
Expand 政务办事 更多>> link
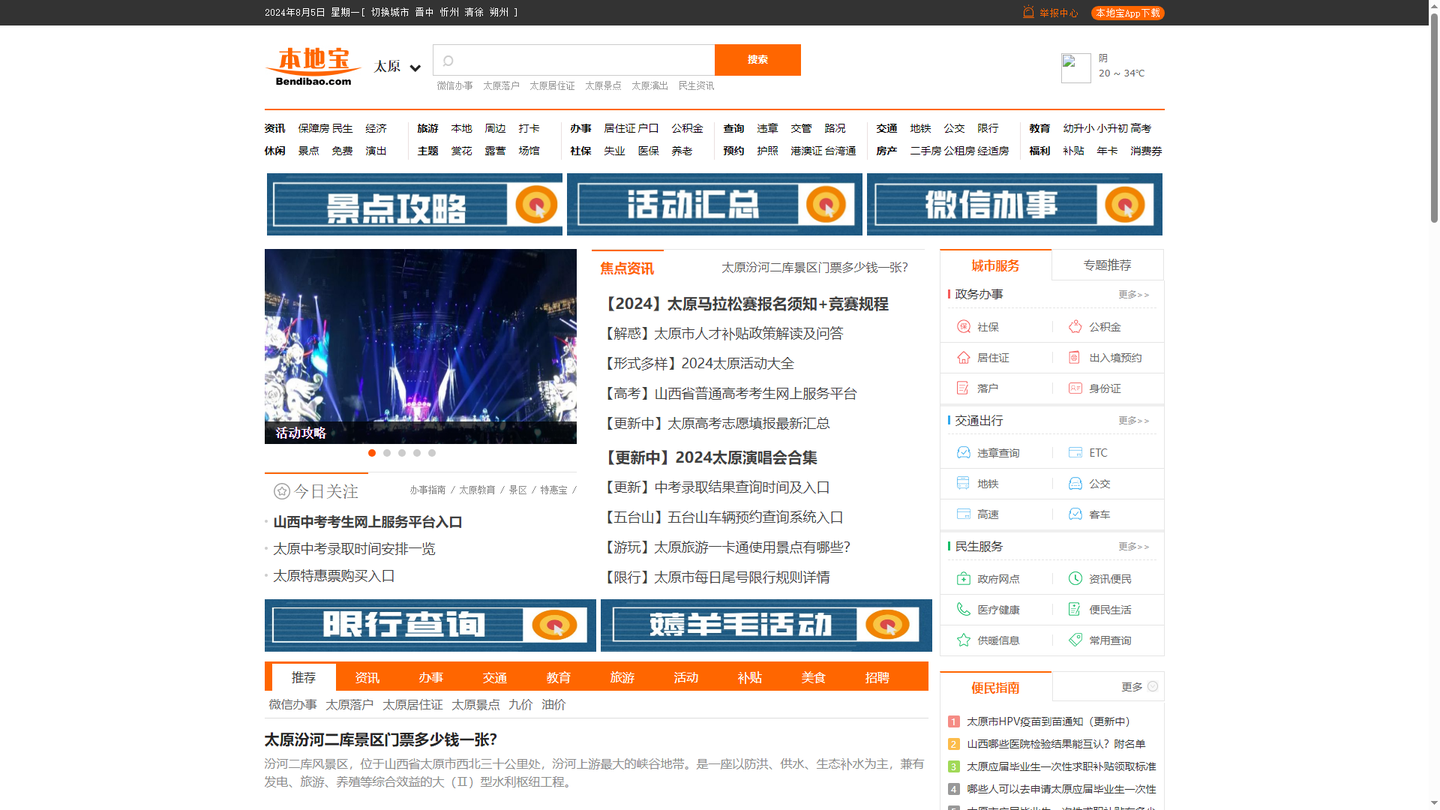click(x=1133, y=295)
